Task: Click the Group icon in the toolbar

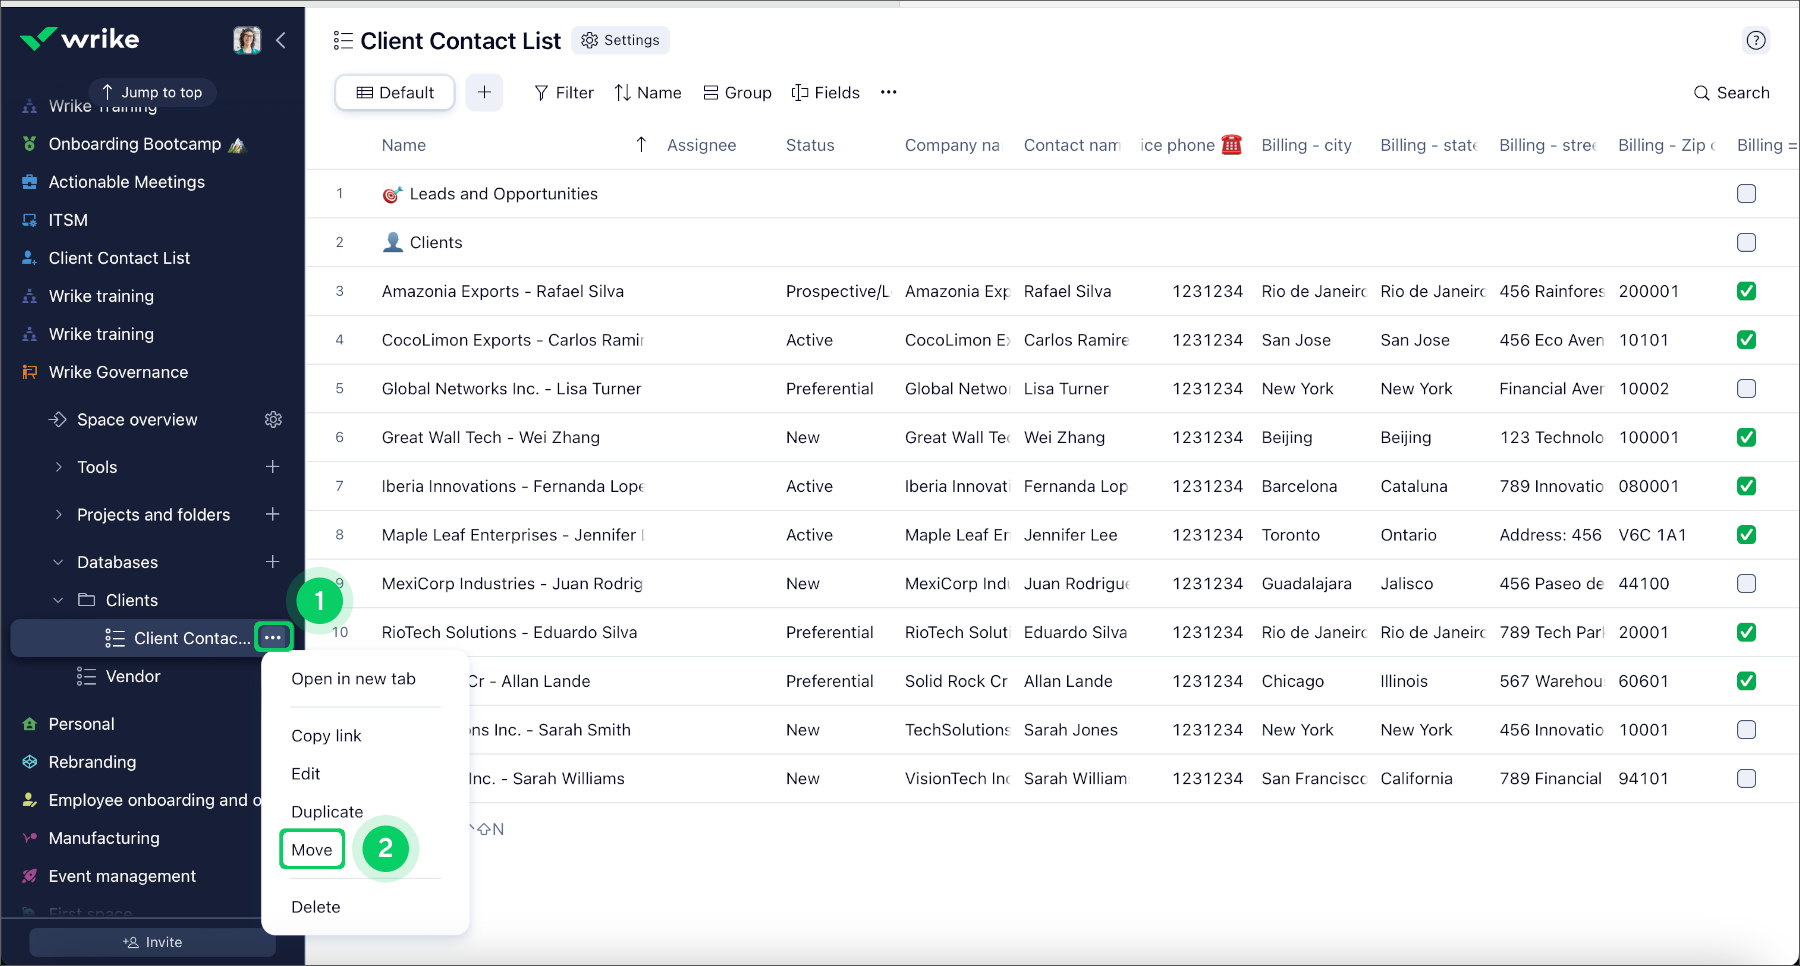Action: point(712,92)
